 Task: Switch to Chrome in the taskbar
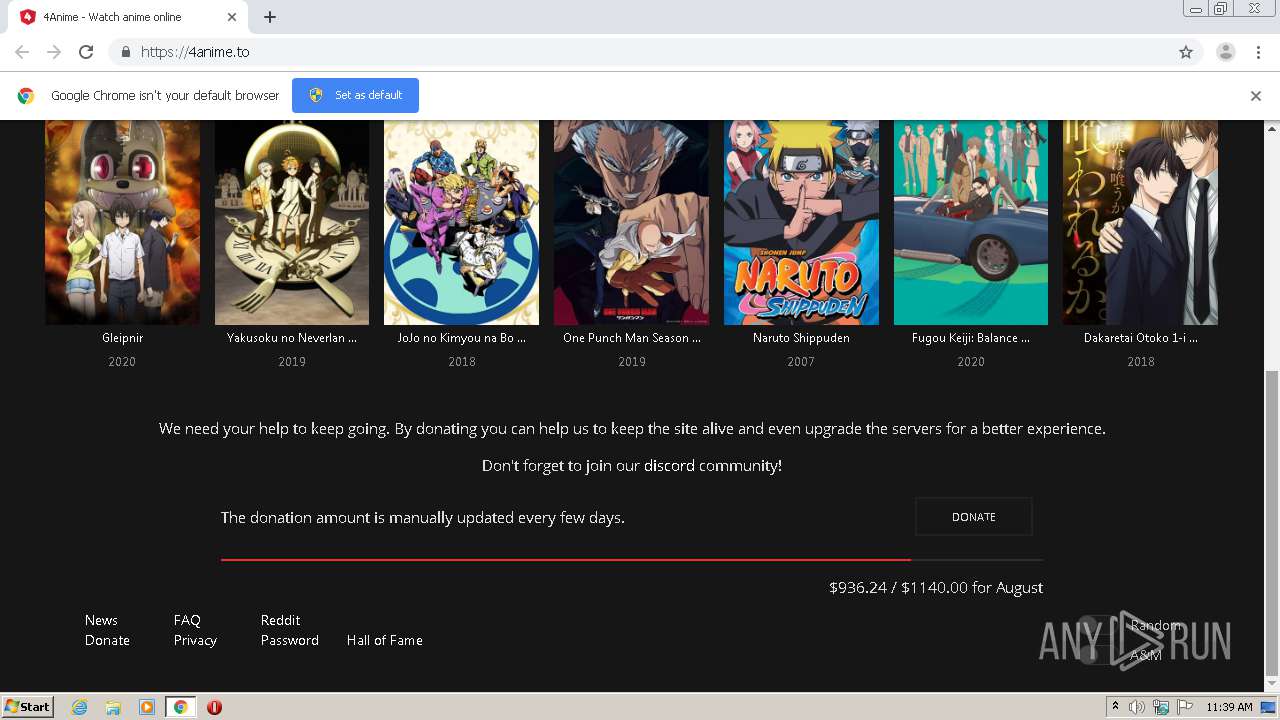[180, 707]
